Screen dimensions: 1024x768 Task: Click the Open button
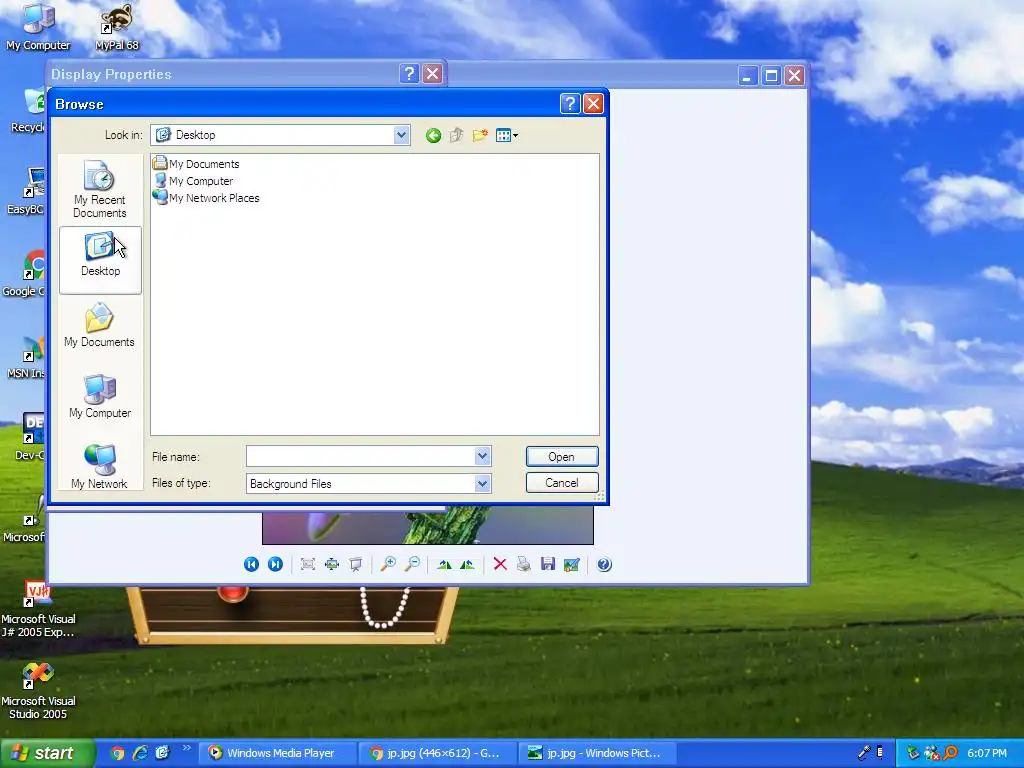click(562, 456)
